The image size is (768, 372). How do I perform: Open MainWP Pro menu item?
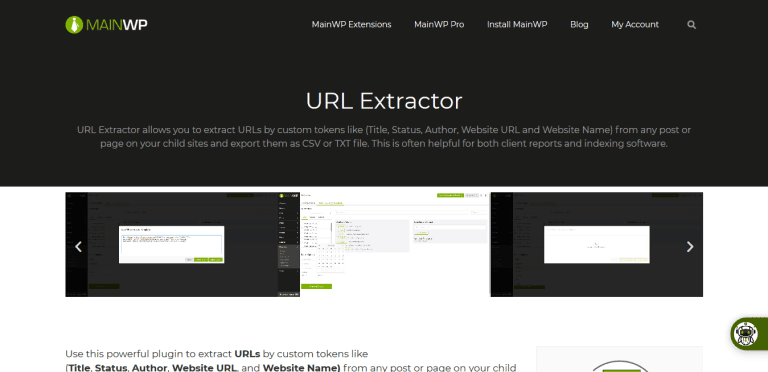(439, 24)
